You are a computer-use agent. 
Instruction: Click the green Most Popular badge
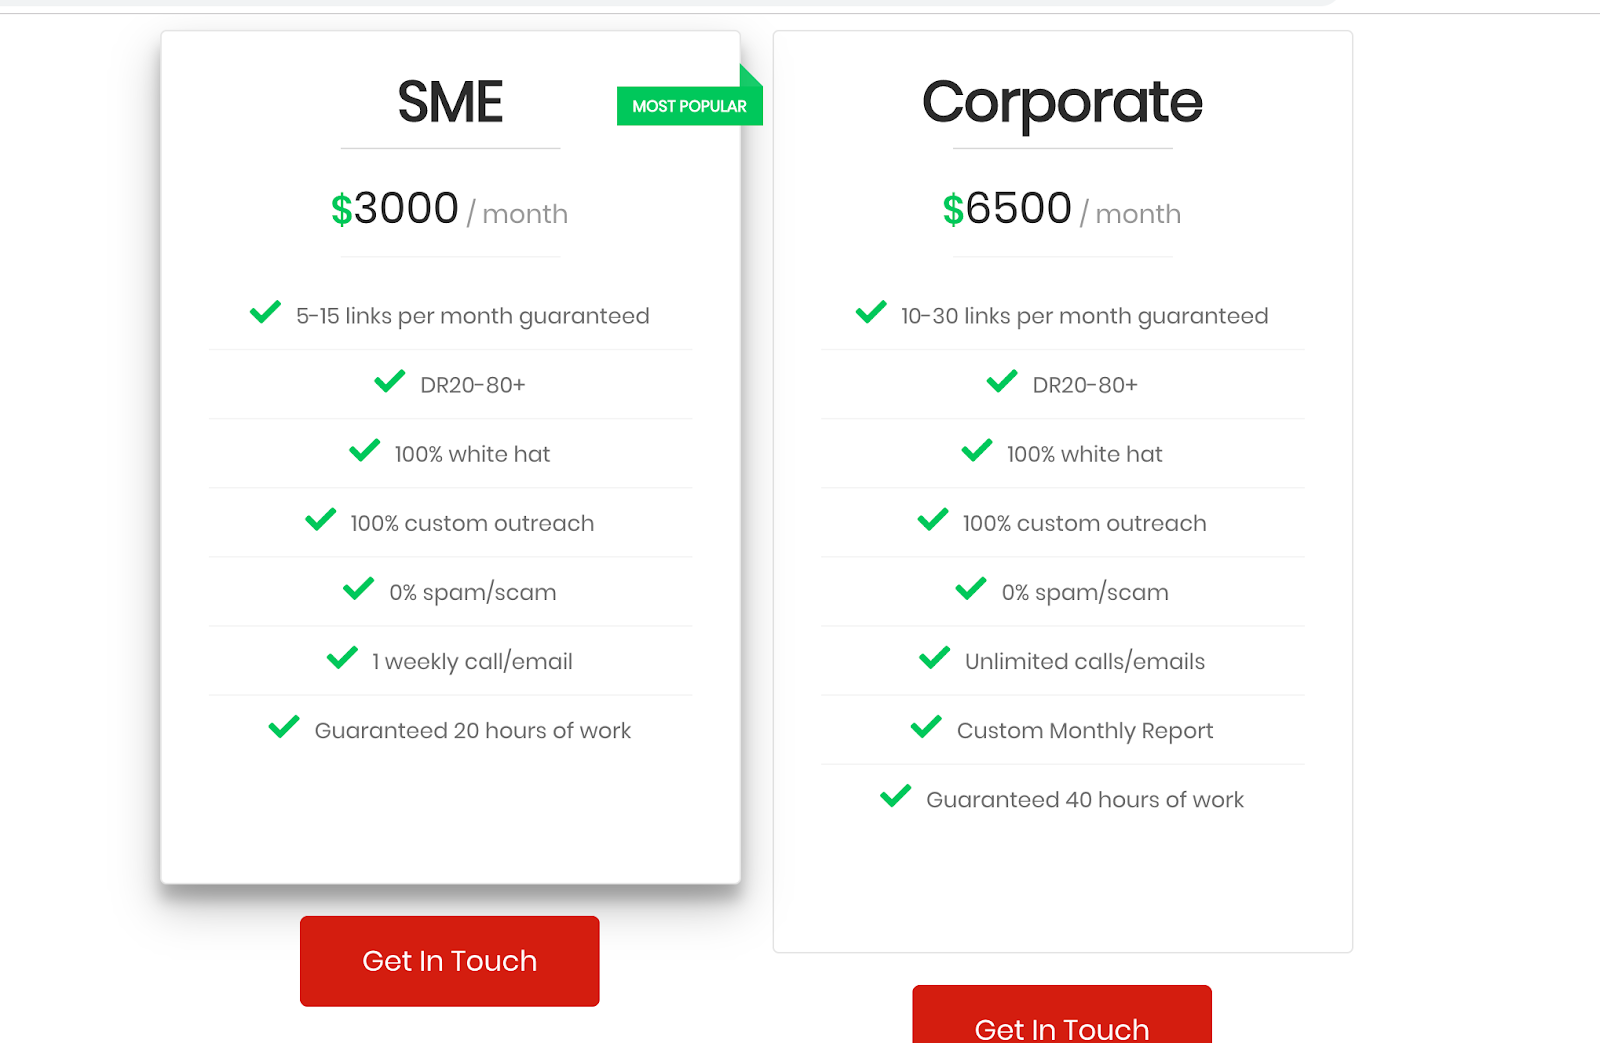click(689, 106)
